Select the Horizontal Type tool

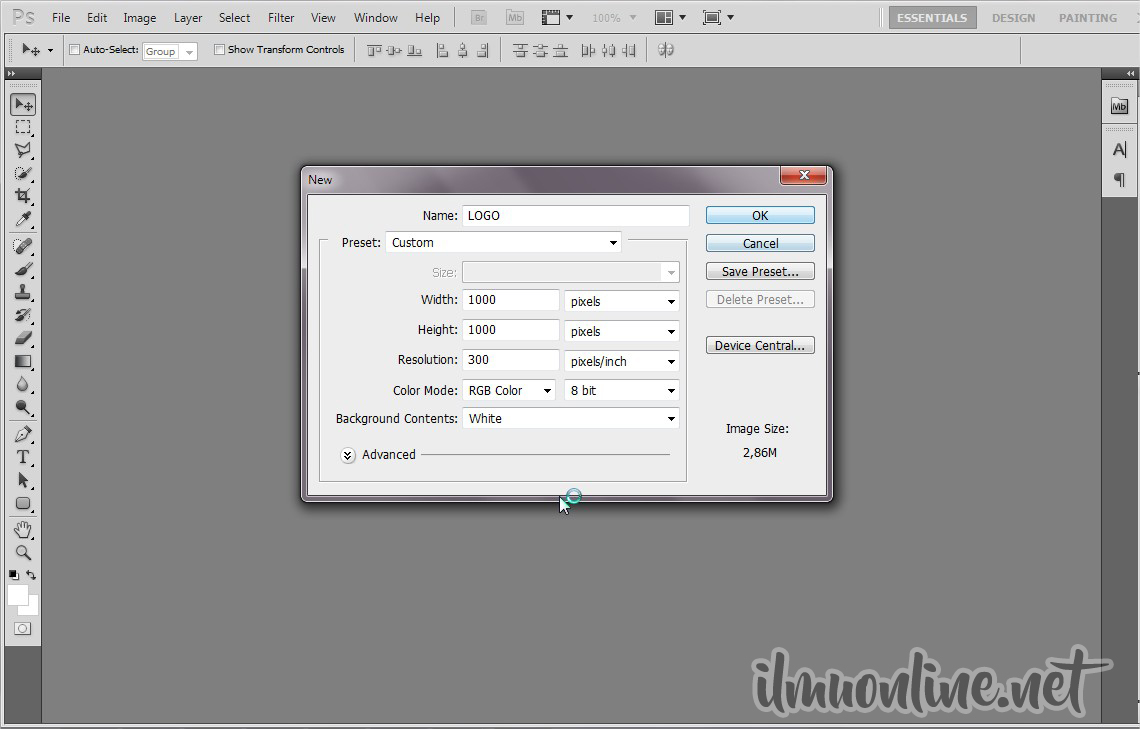23,457
